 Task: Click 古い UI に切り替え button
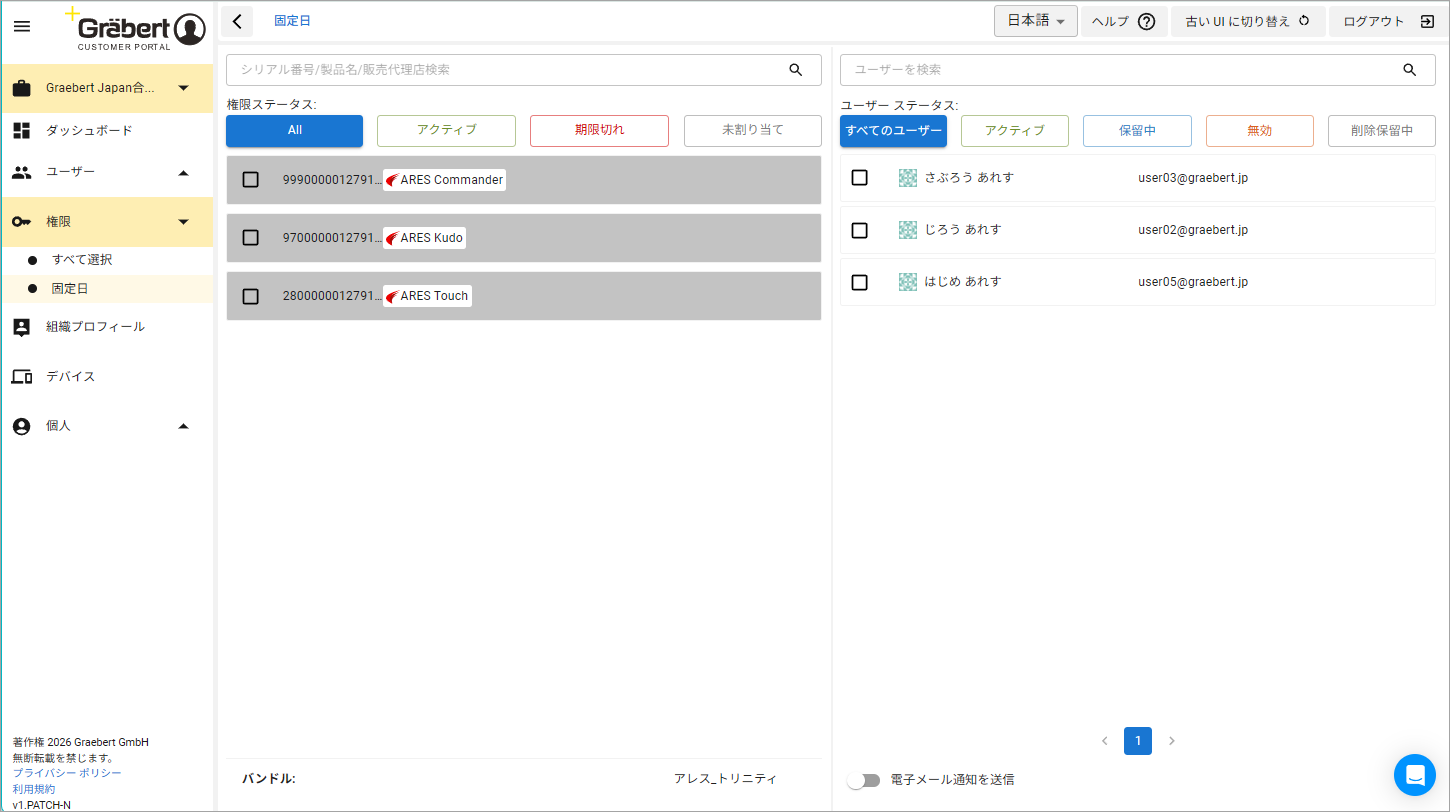1248,21
